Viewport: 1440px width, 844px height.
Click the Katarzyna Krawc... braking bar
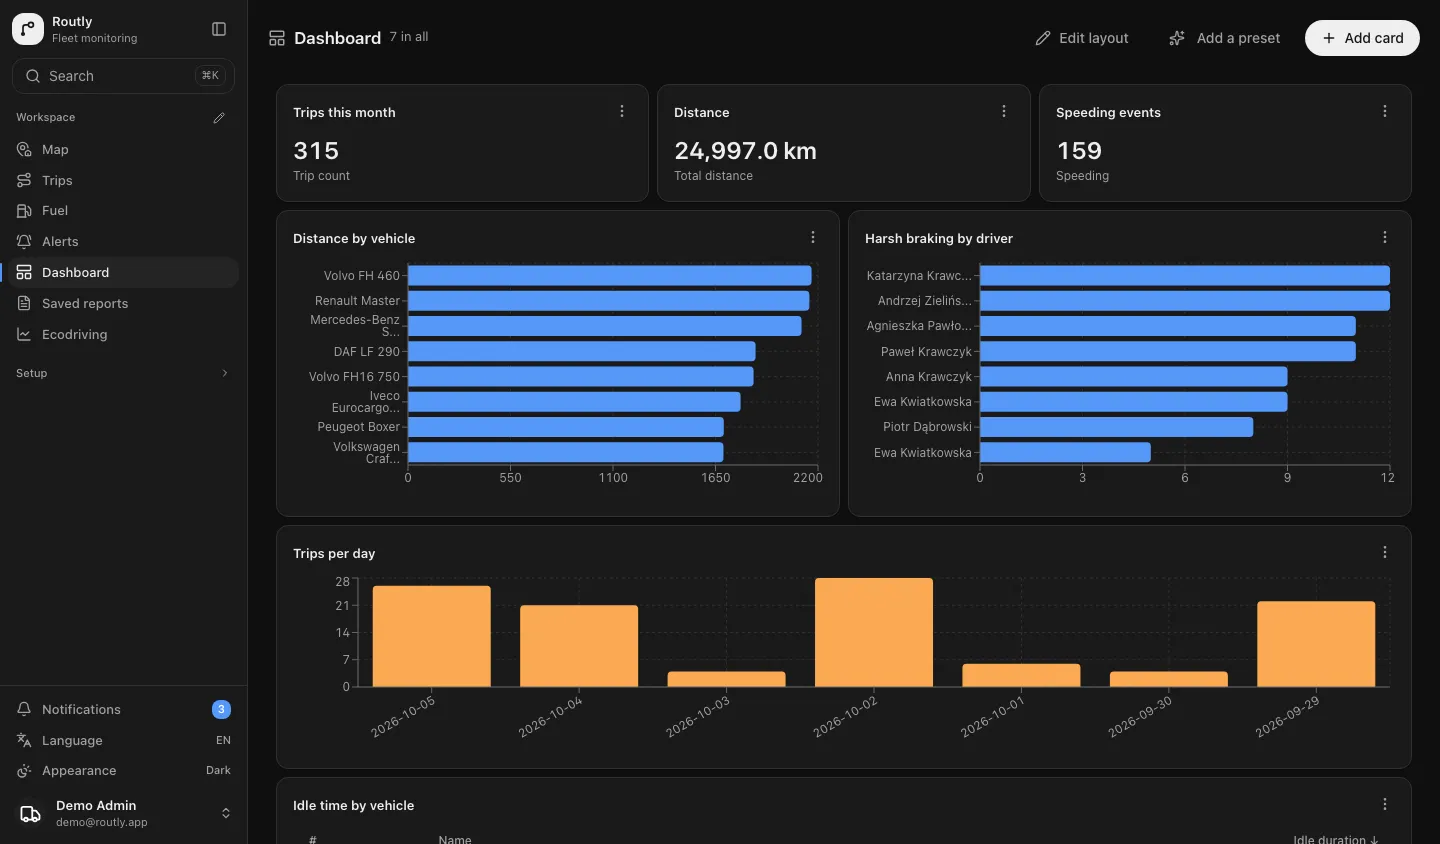[1185, 275]
